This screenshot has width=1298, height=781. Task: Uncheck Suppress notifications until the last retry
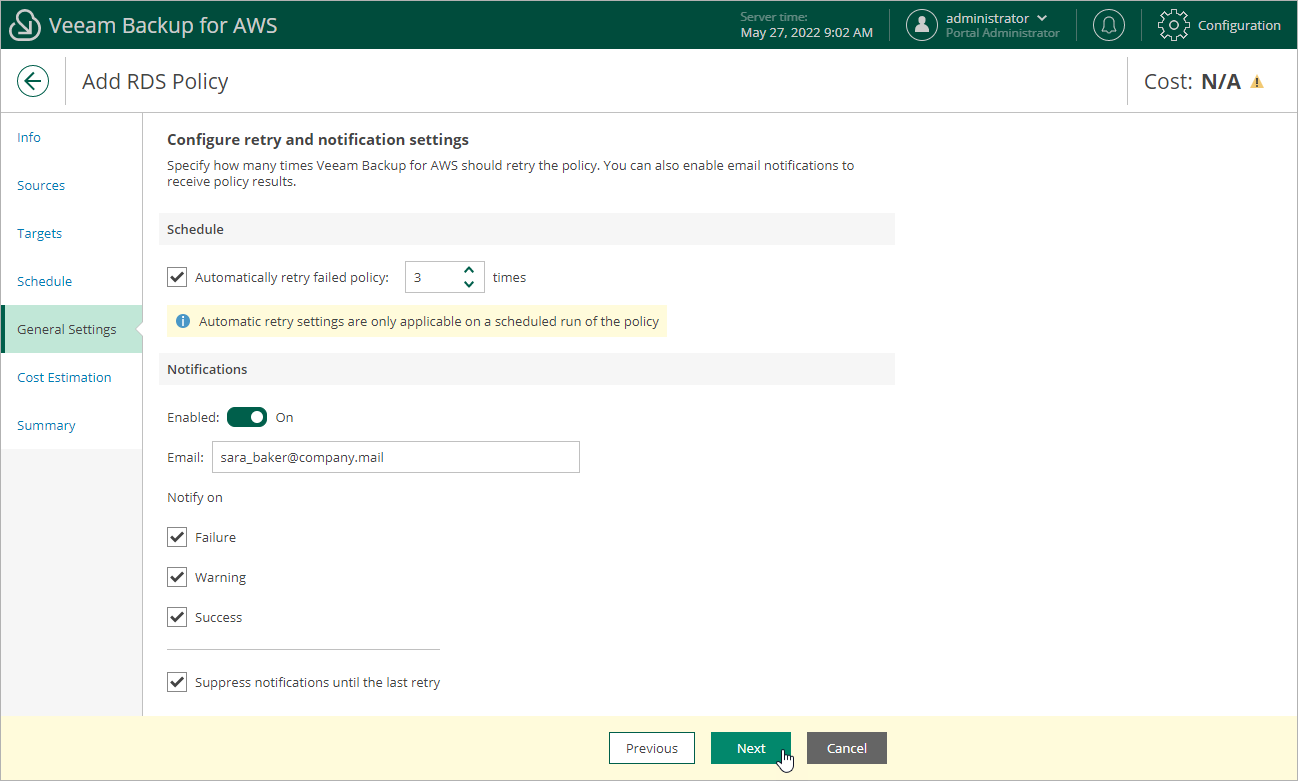click(177, 682)
